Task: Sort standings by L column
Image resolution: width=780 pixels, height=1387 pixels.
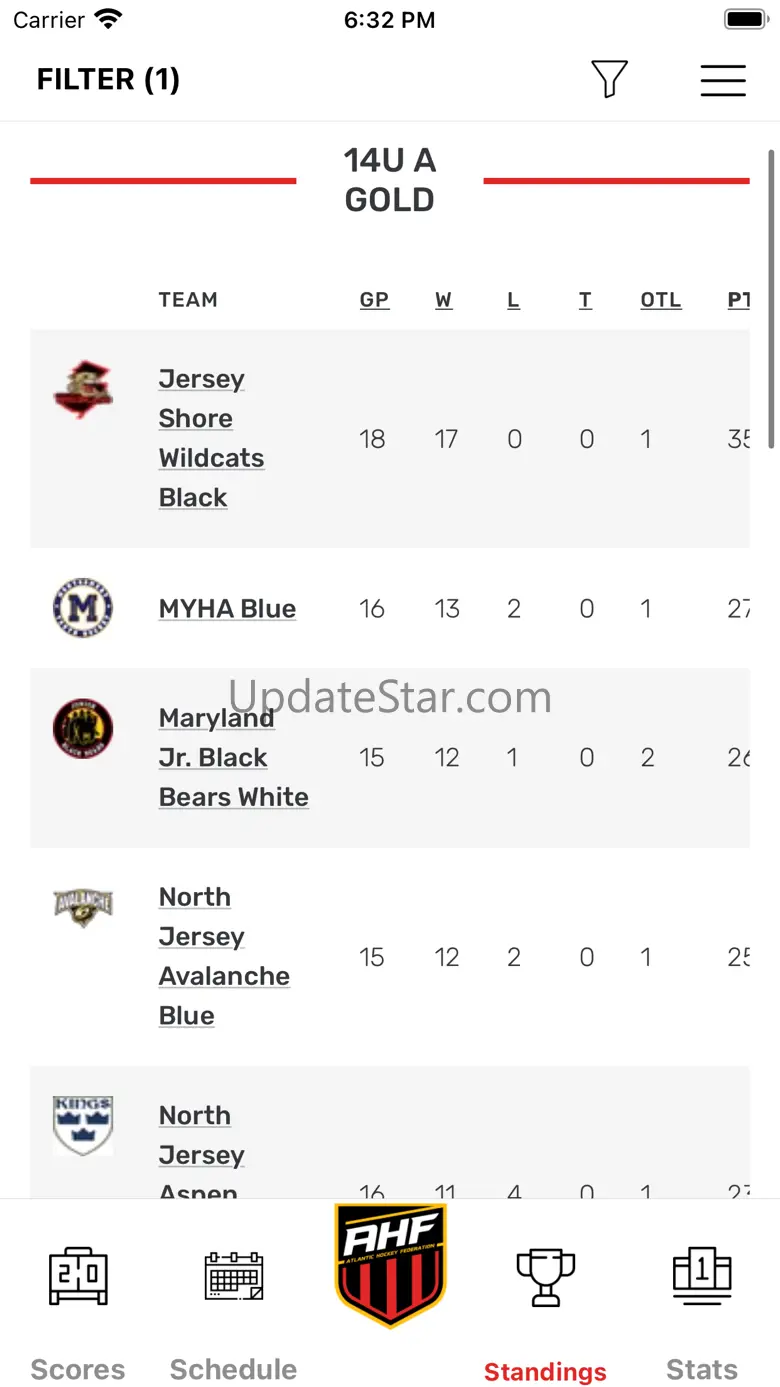Action: pyautogui.click(x=513, y=300)
